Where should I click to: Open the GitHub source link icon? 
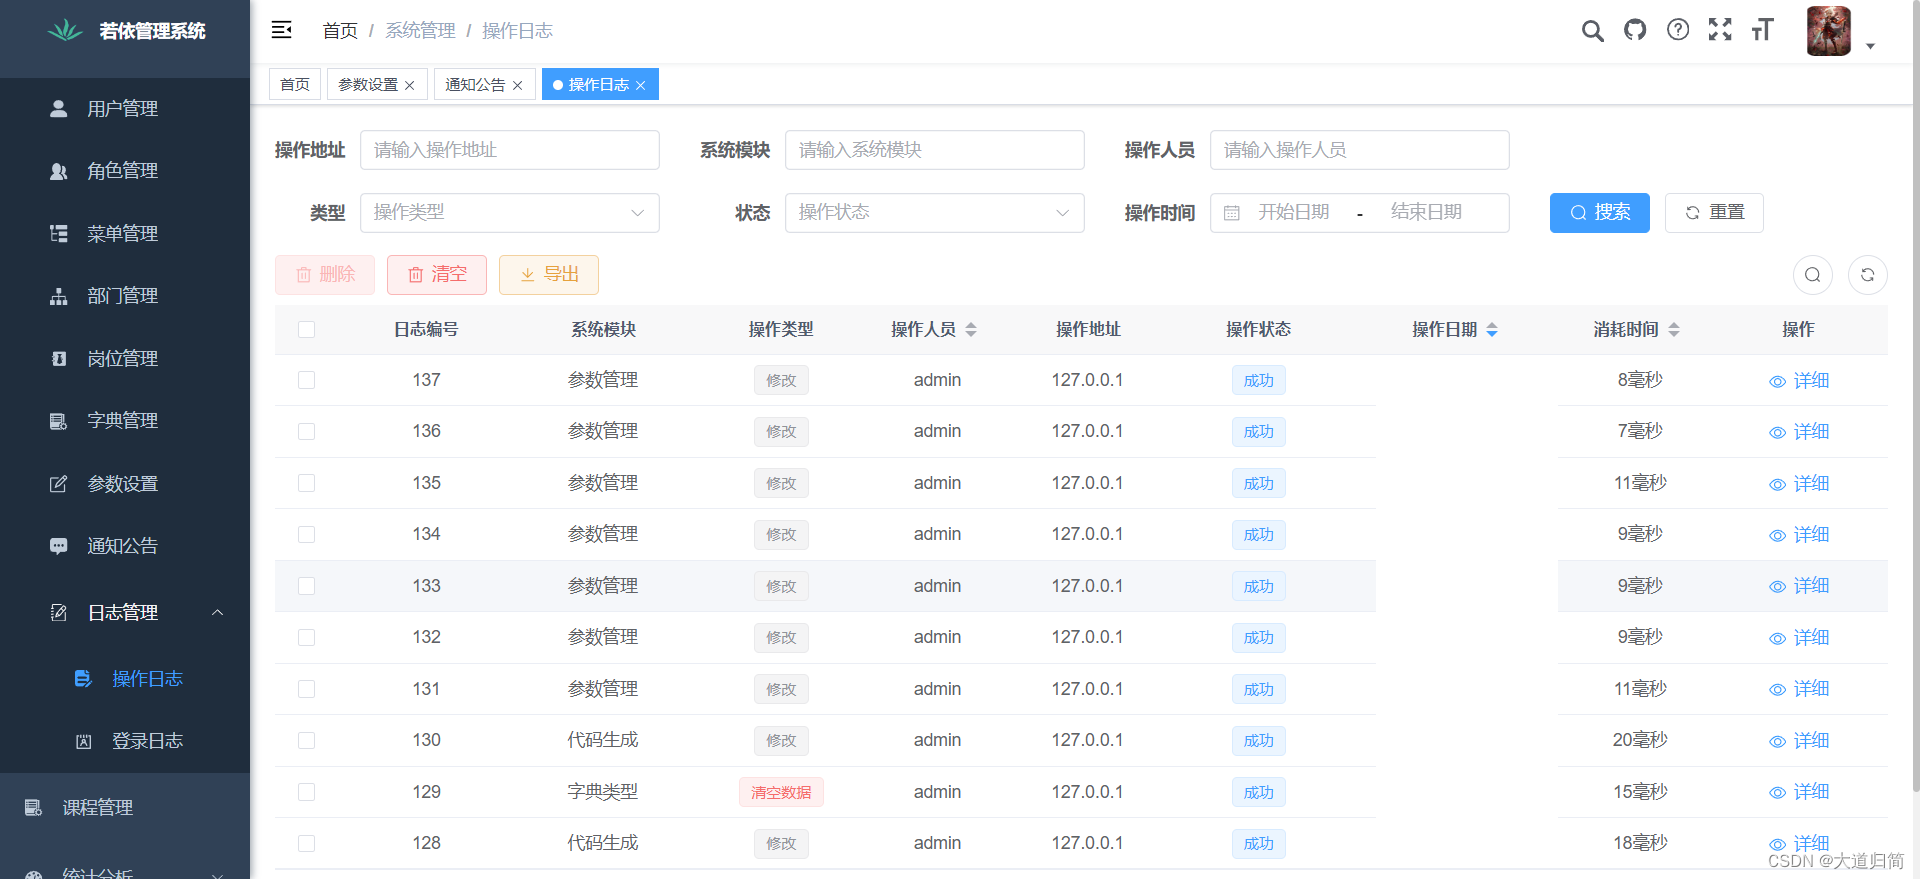pos(1635,30)
